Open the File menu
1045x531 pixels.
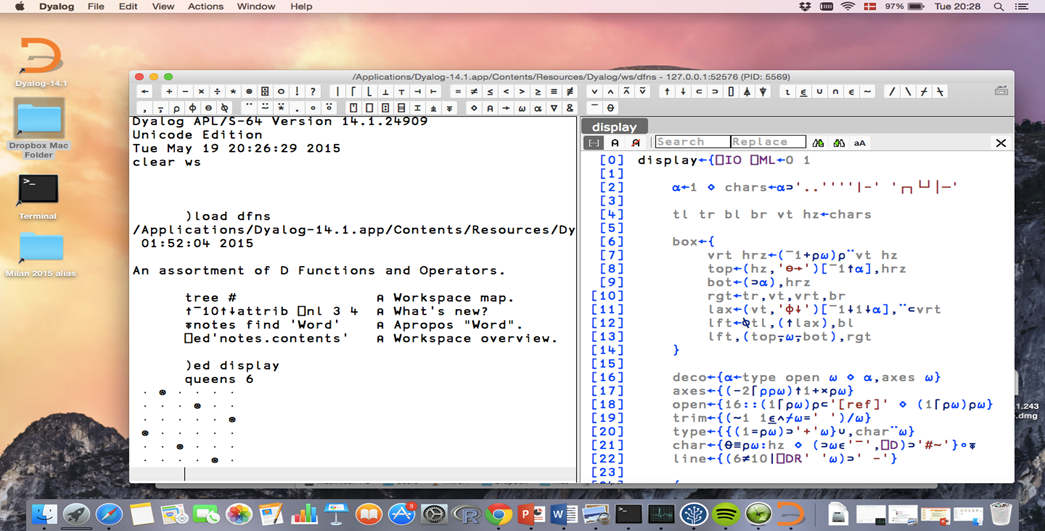[x=96, y=7]
